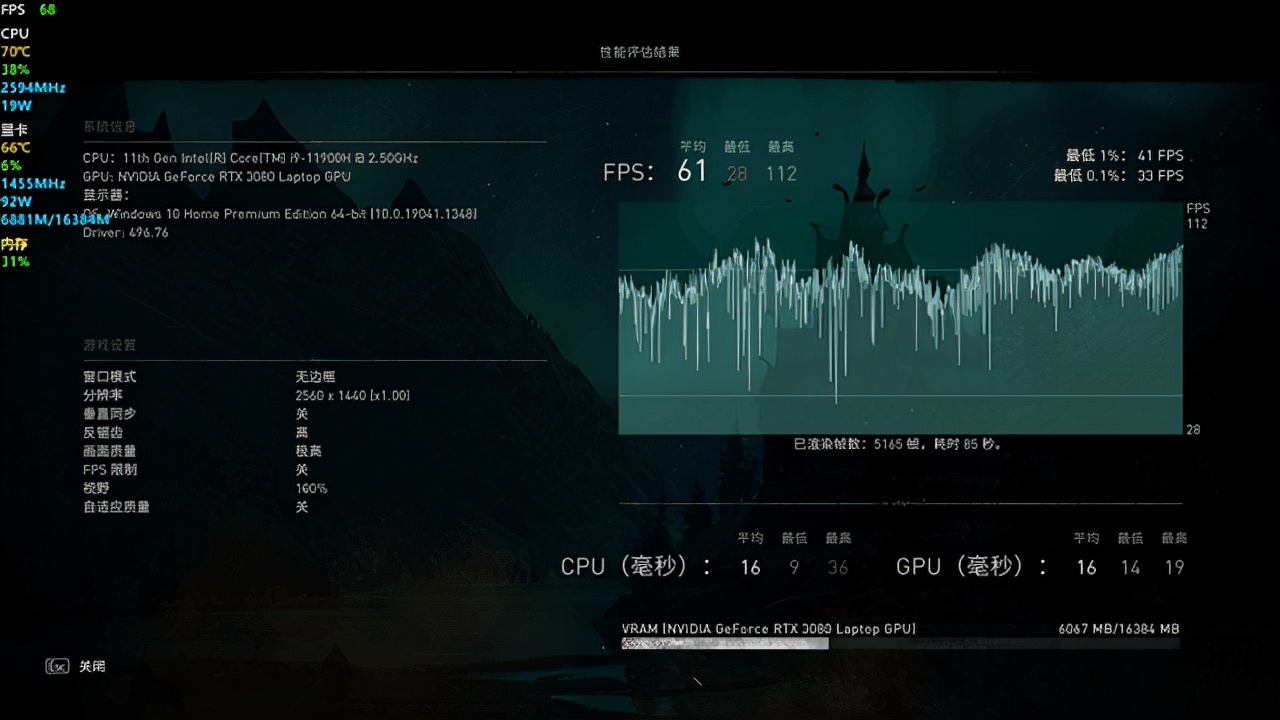Select the GPU maximum milliseconds value 19
Viewport: 1280px width, 720px height.
[x=1174, y=568]
